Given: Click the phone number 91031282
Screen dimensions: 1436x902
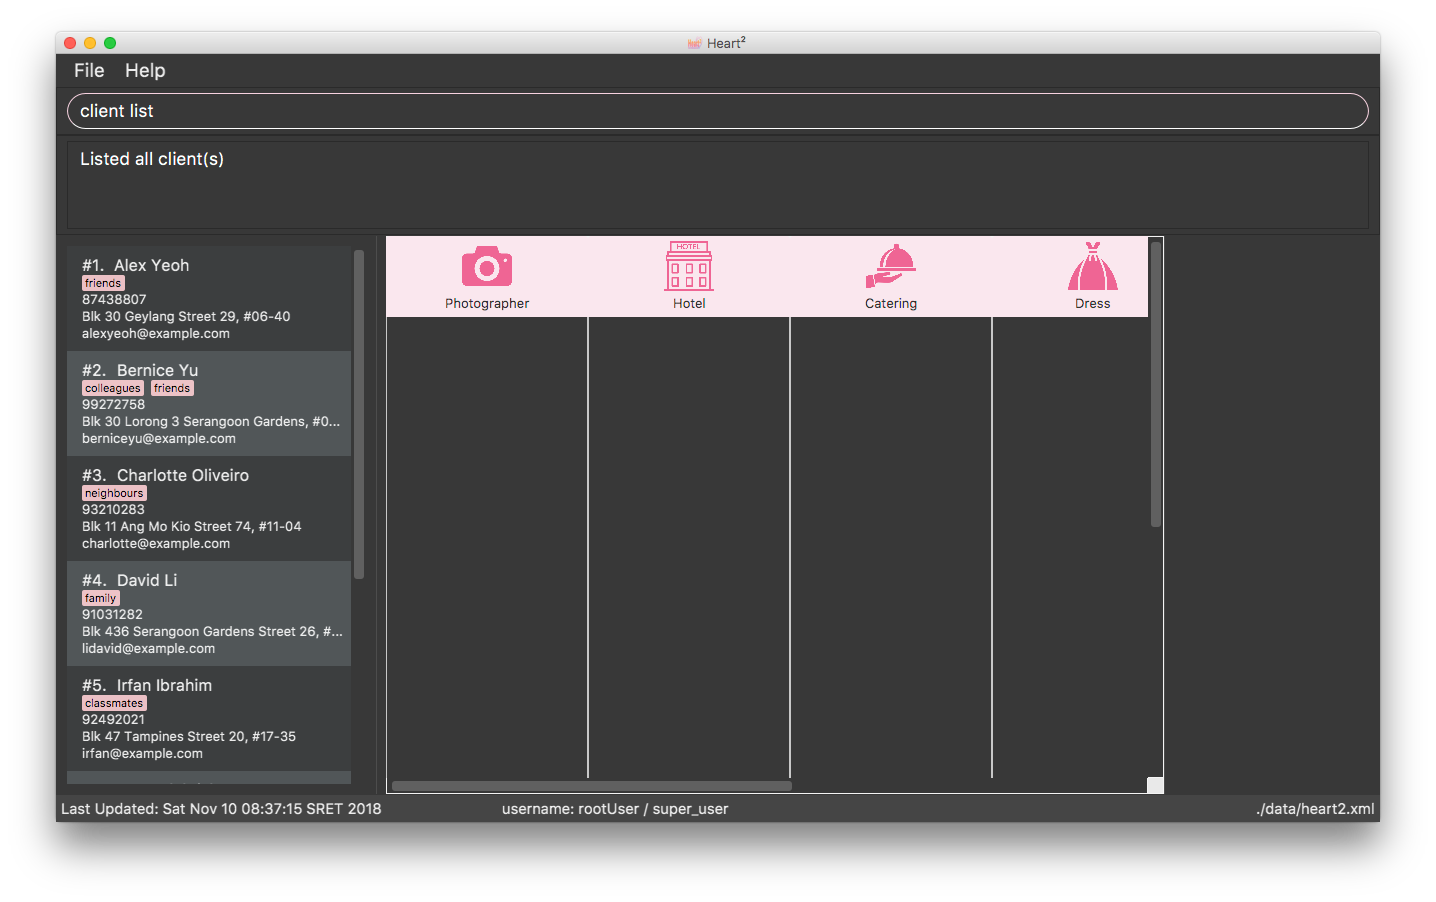Looking at the screenshot, I should pyautogui.click(x=112, y=614).
